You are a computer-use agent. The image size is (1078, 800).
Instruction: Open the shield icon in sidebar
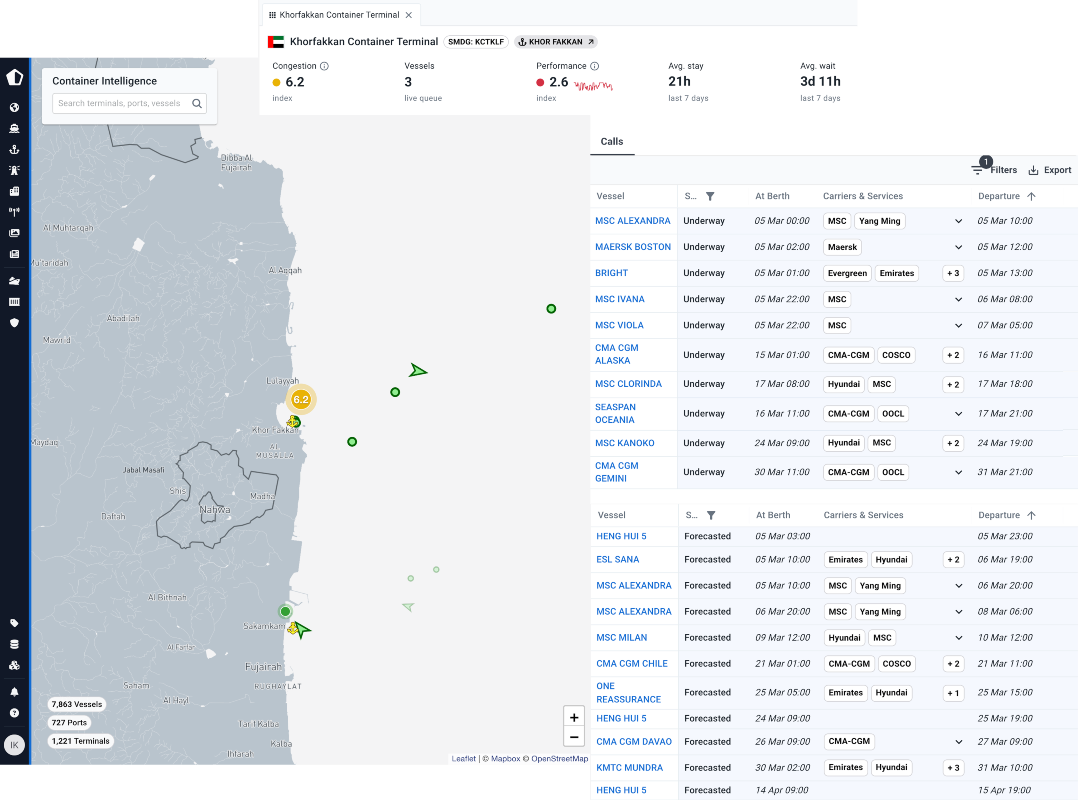click(14, 322)
